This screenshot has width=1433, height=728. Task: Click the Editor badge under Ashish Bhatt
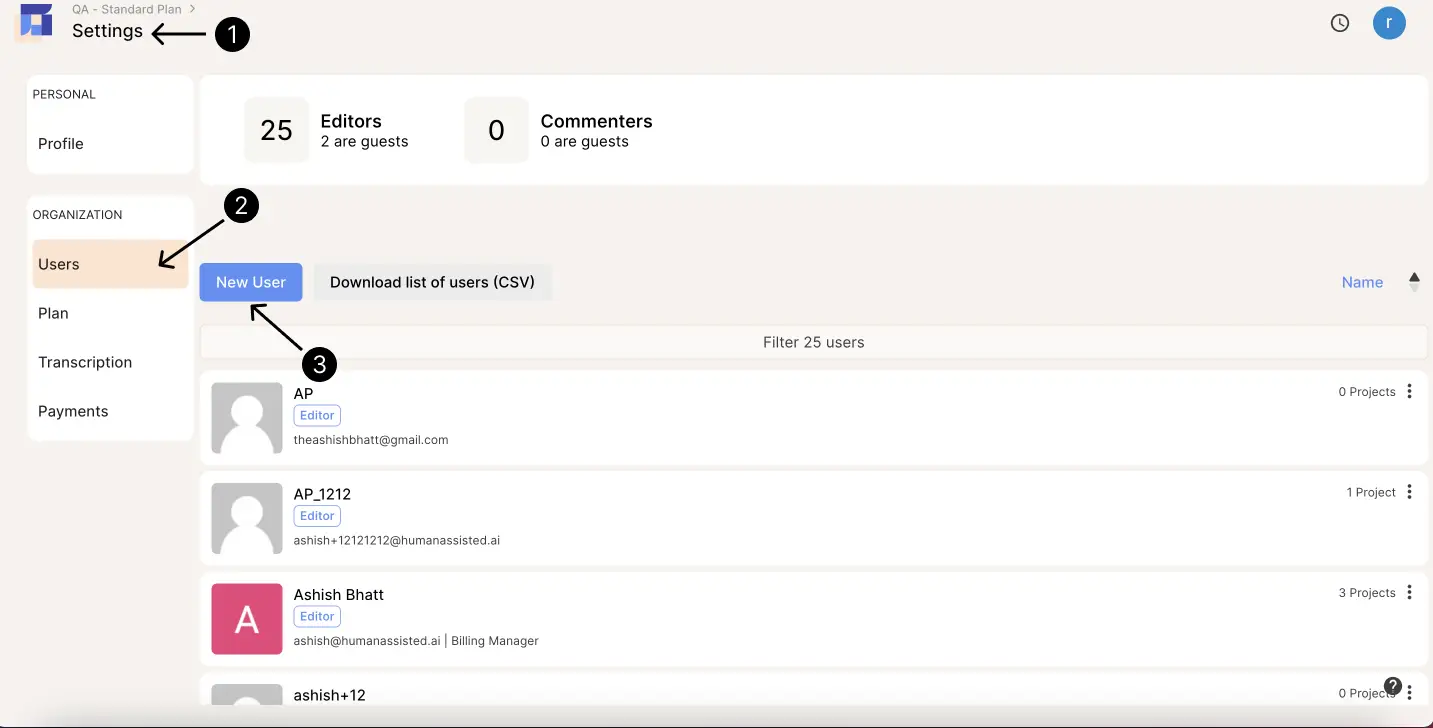(317, 616)
